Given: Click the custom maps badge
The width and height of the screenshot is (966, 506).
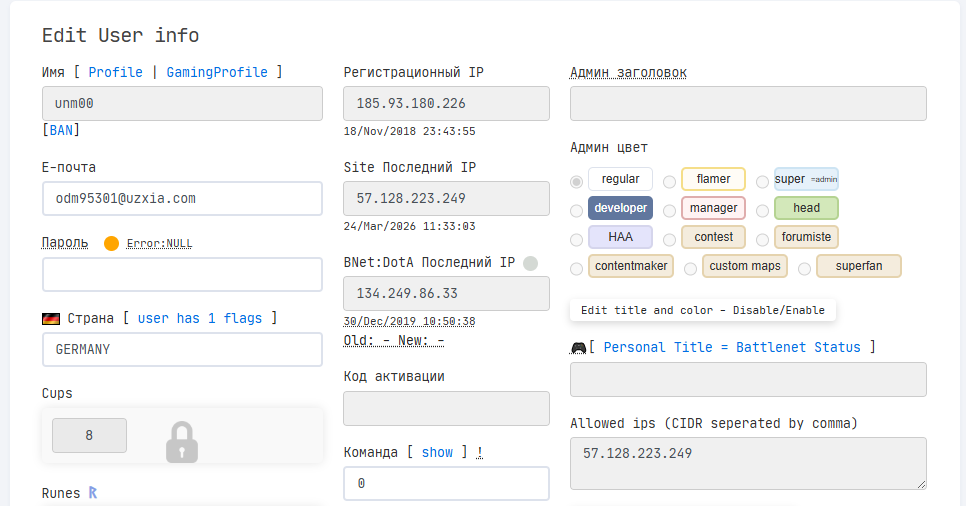Looking at the screenshot, I should coord(745,266).
